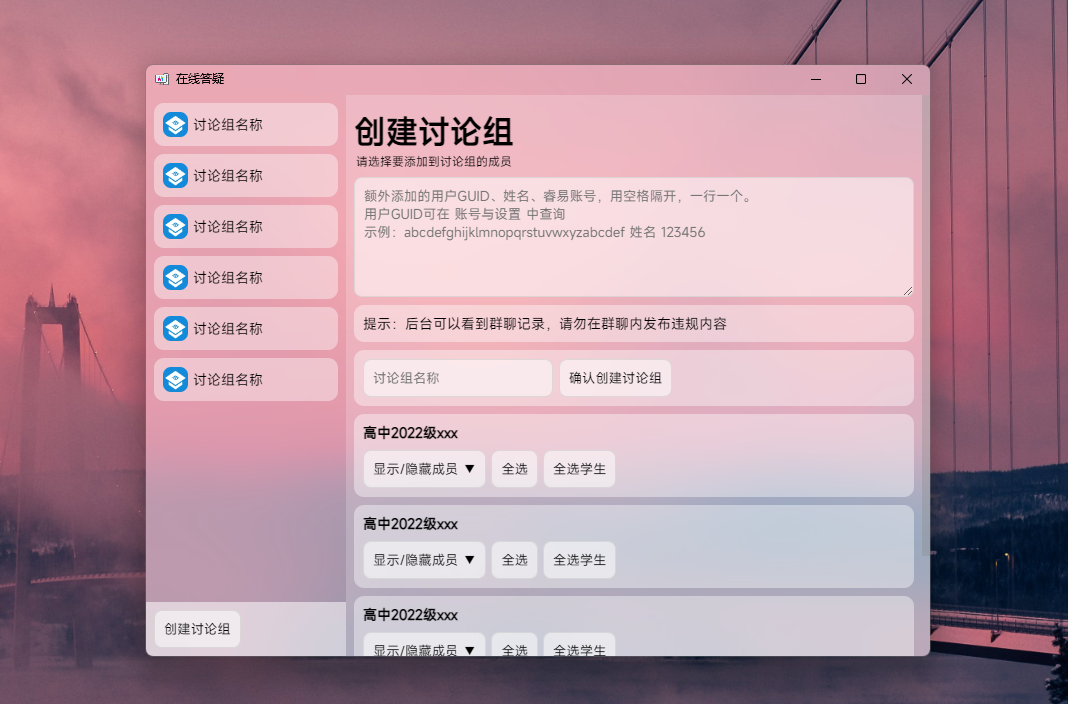Click the blue stacked-layers icon on first sidebar group
1068x704 pixels.
tap(173, 124)
